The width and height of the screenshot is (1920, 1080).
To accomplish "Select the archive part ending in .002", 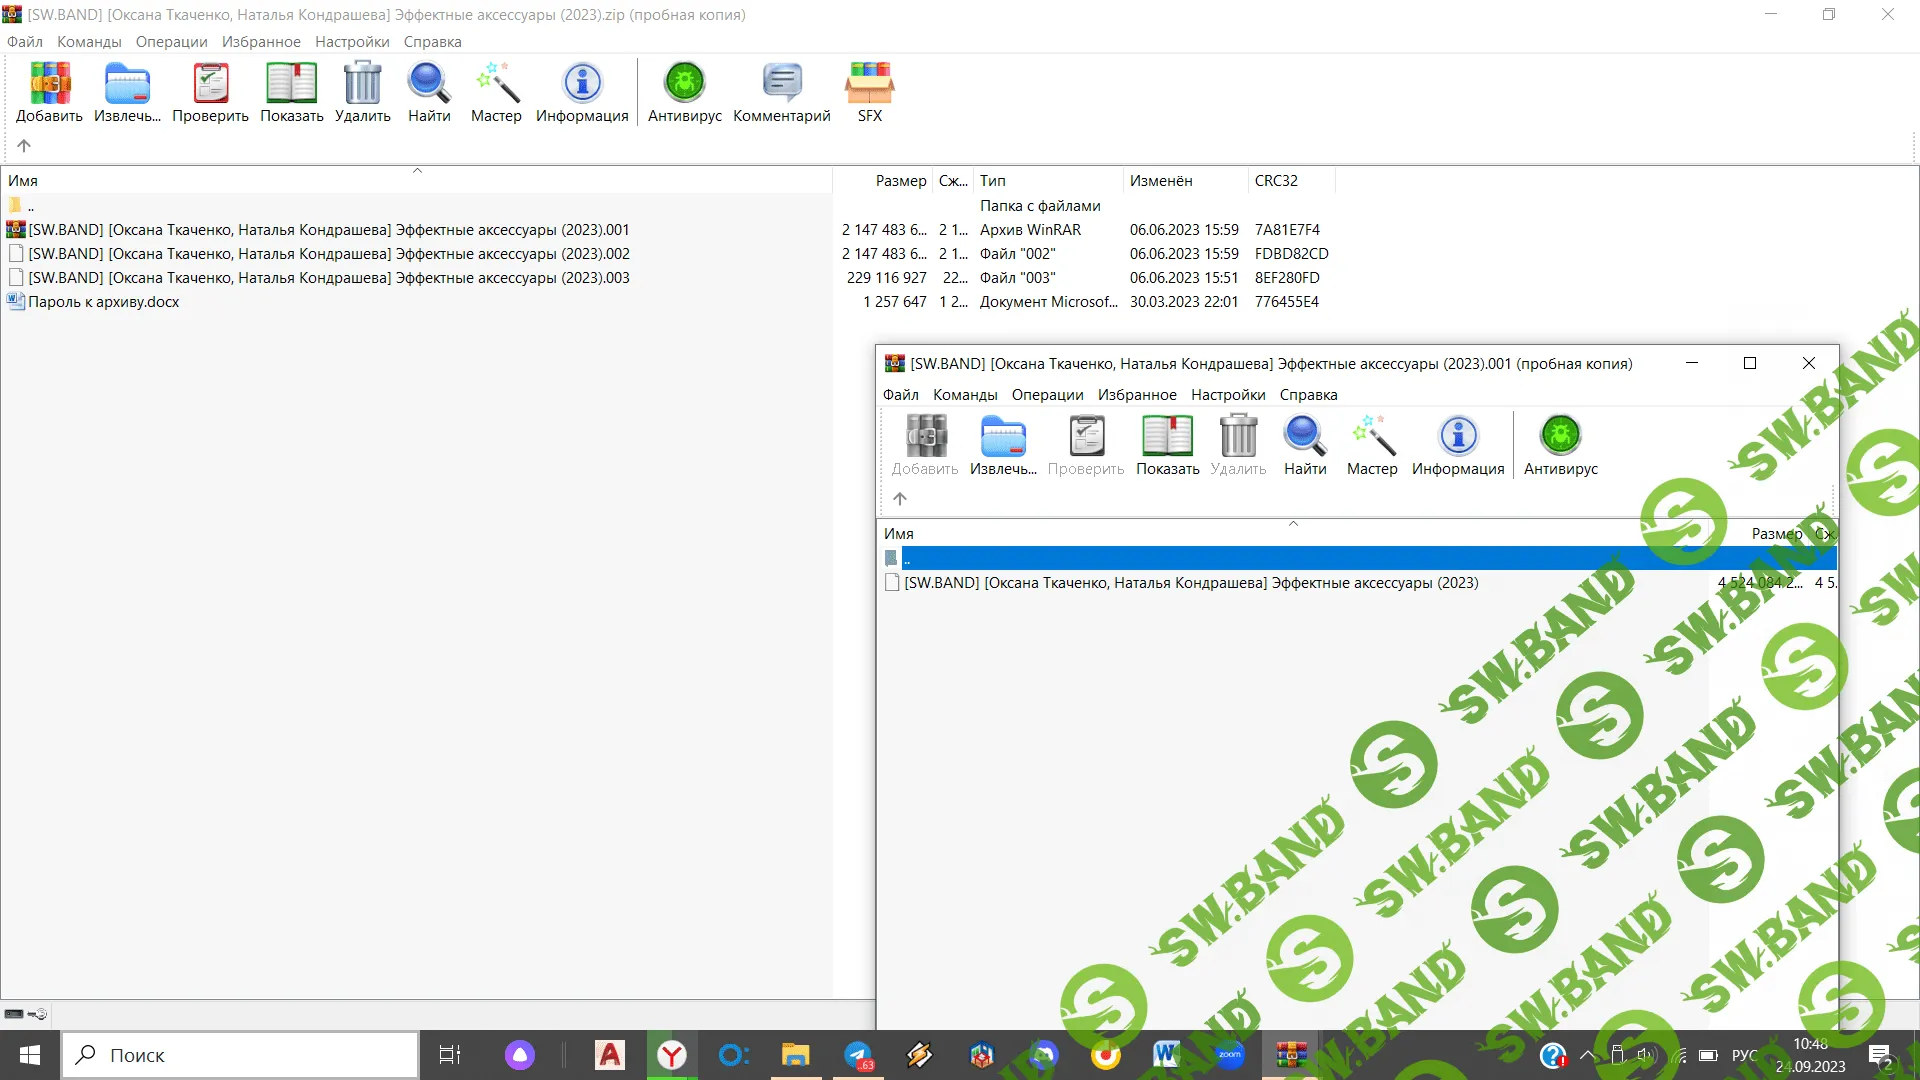I will click(x=329, y=254).
